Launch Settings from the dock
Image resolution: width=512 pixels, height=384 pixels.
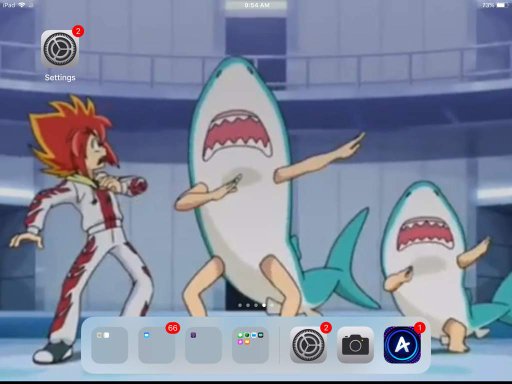[308, 345]
